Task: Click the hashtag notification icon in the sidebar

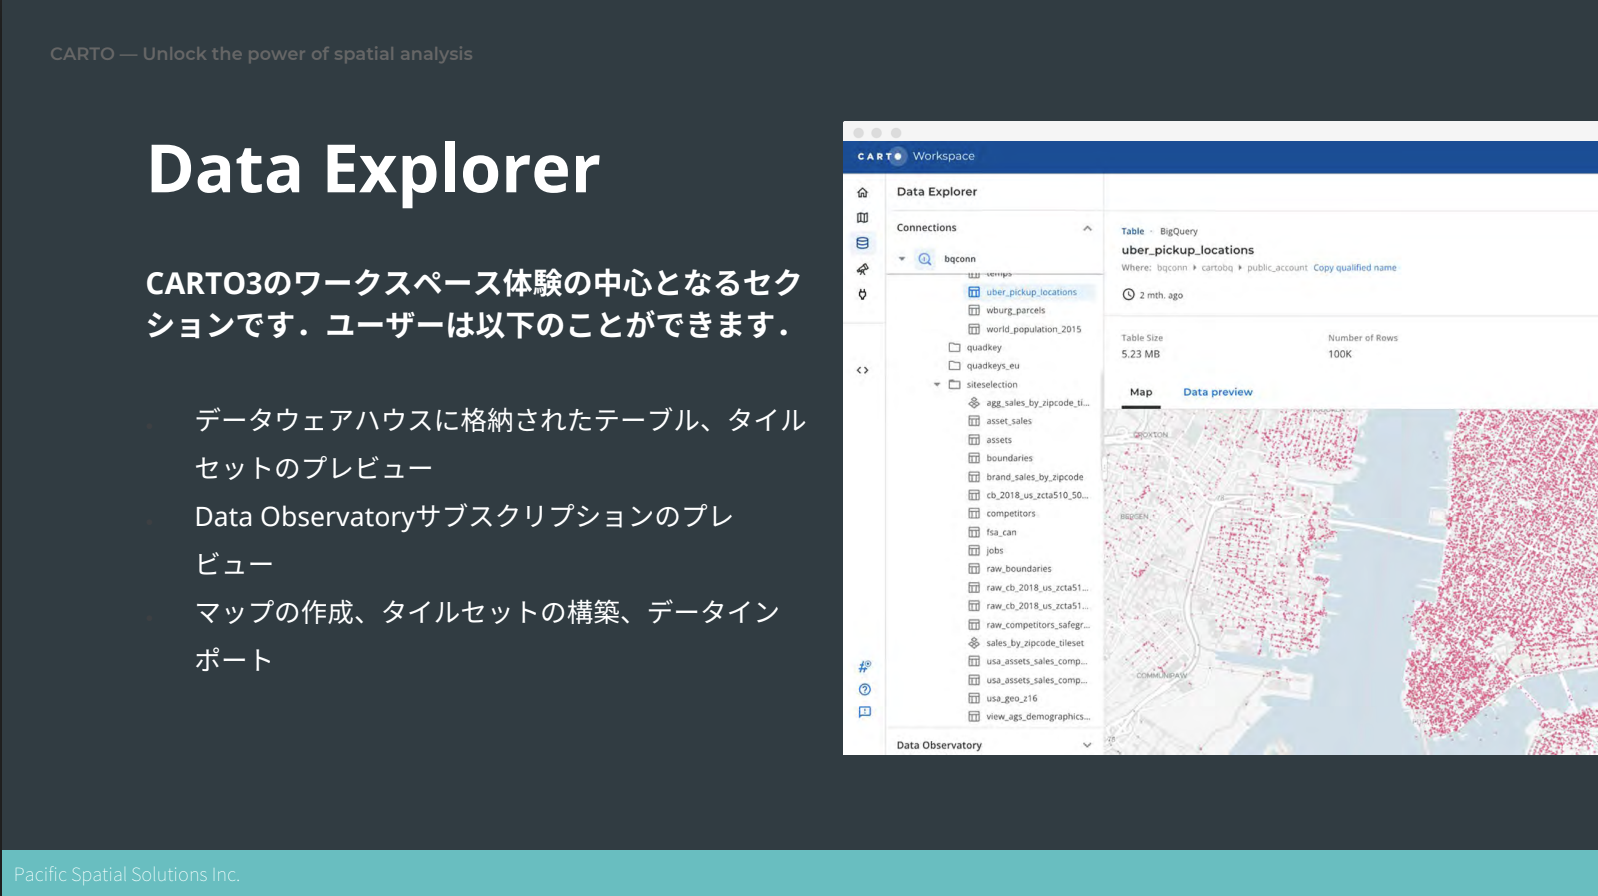Action: coord(864,666)
